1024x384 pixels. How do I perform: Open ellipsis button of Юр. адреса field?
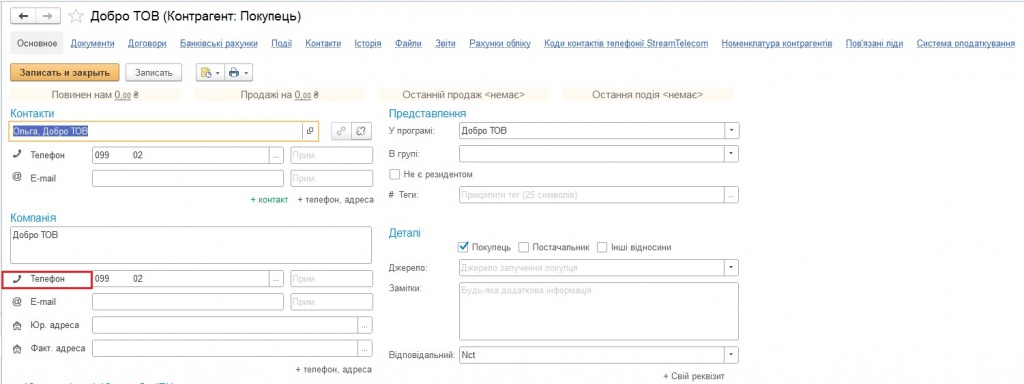coord(365,325)
